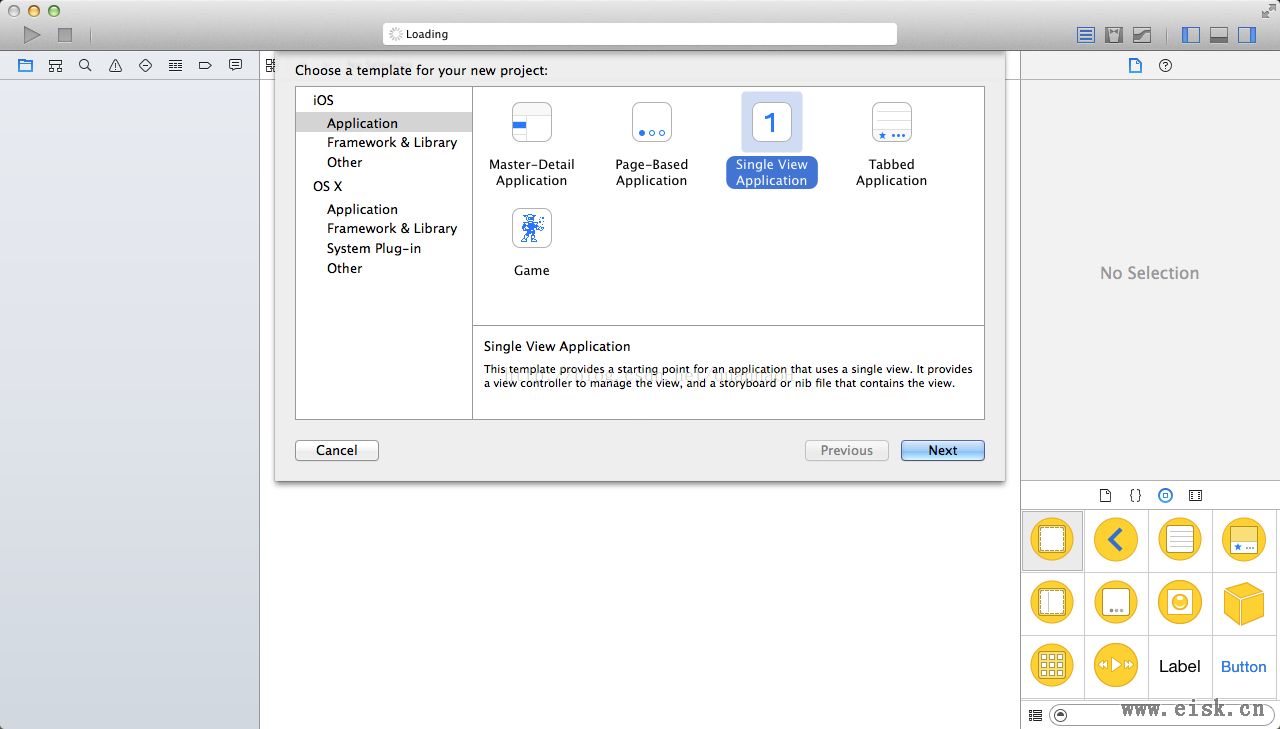Select the Navigation Controller library object
Image resolution: width=1280 pixels, height=729 pixels.
tap(1116, 540)
